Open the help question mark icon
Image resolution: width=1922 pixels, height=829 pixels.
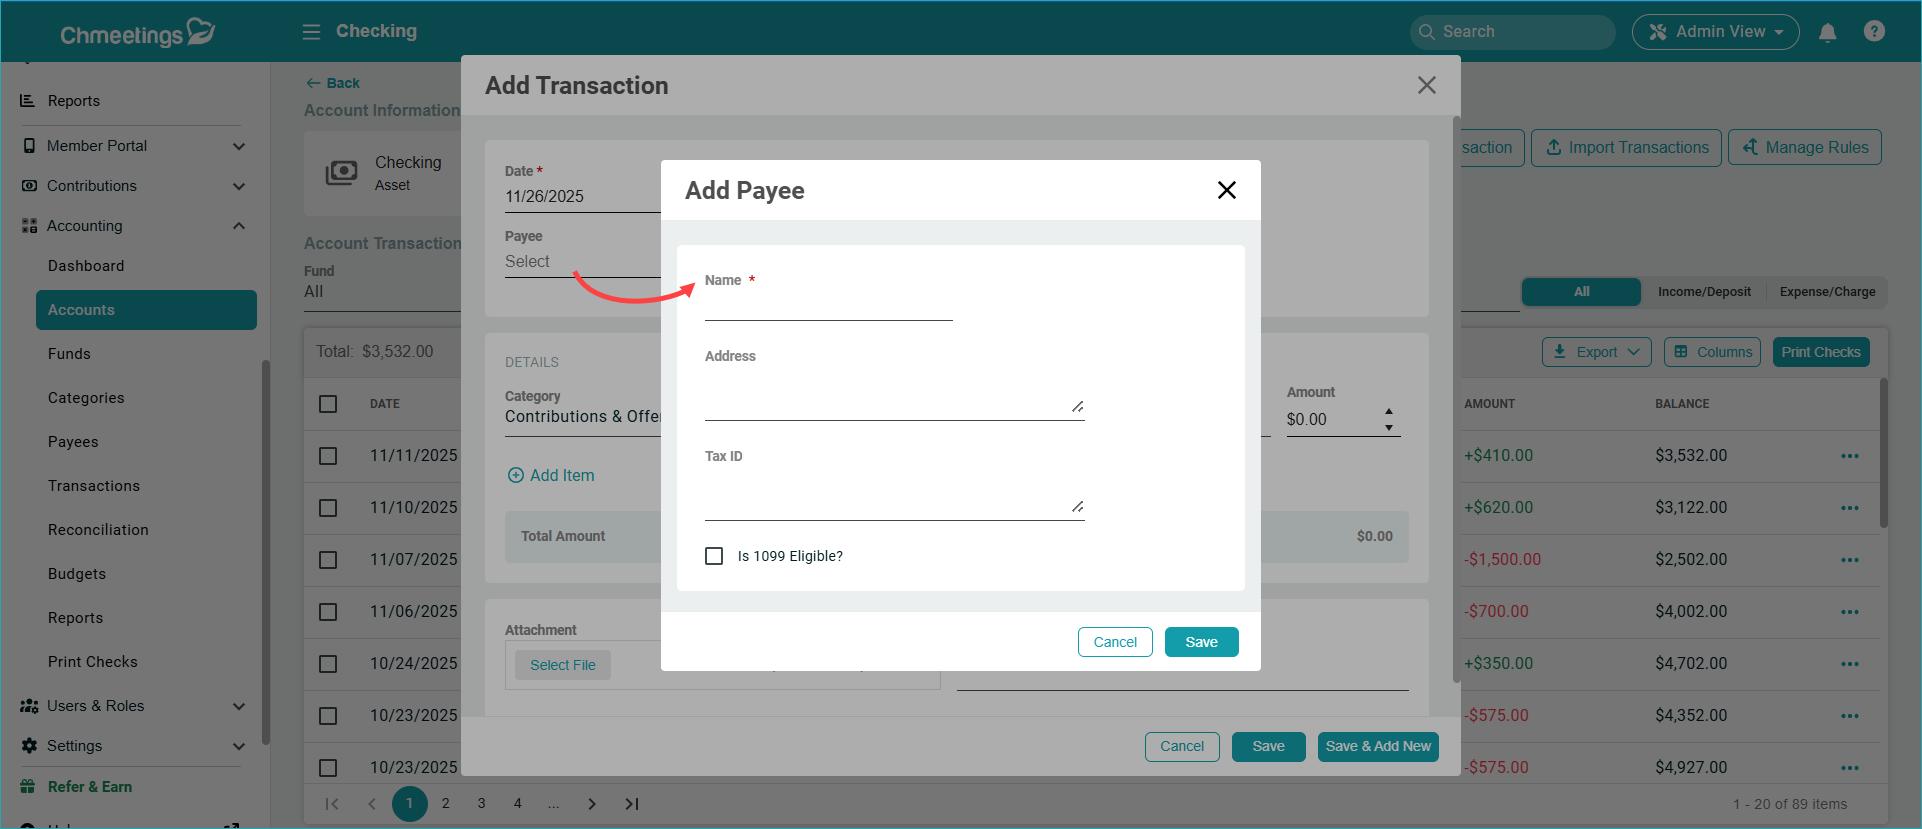pos(1874,31)
